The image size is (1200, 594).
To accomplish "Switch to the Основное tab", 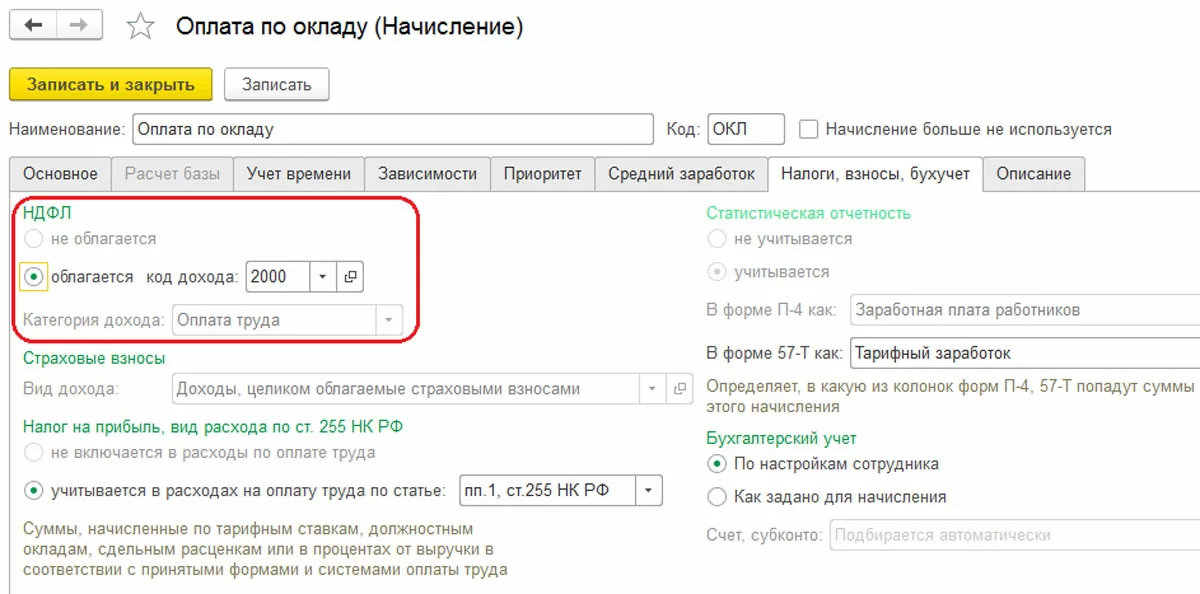I will point(61,173).
